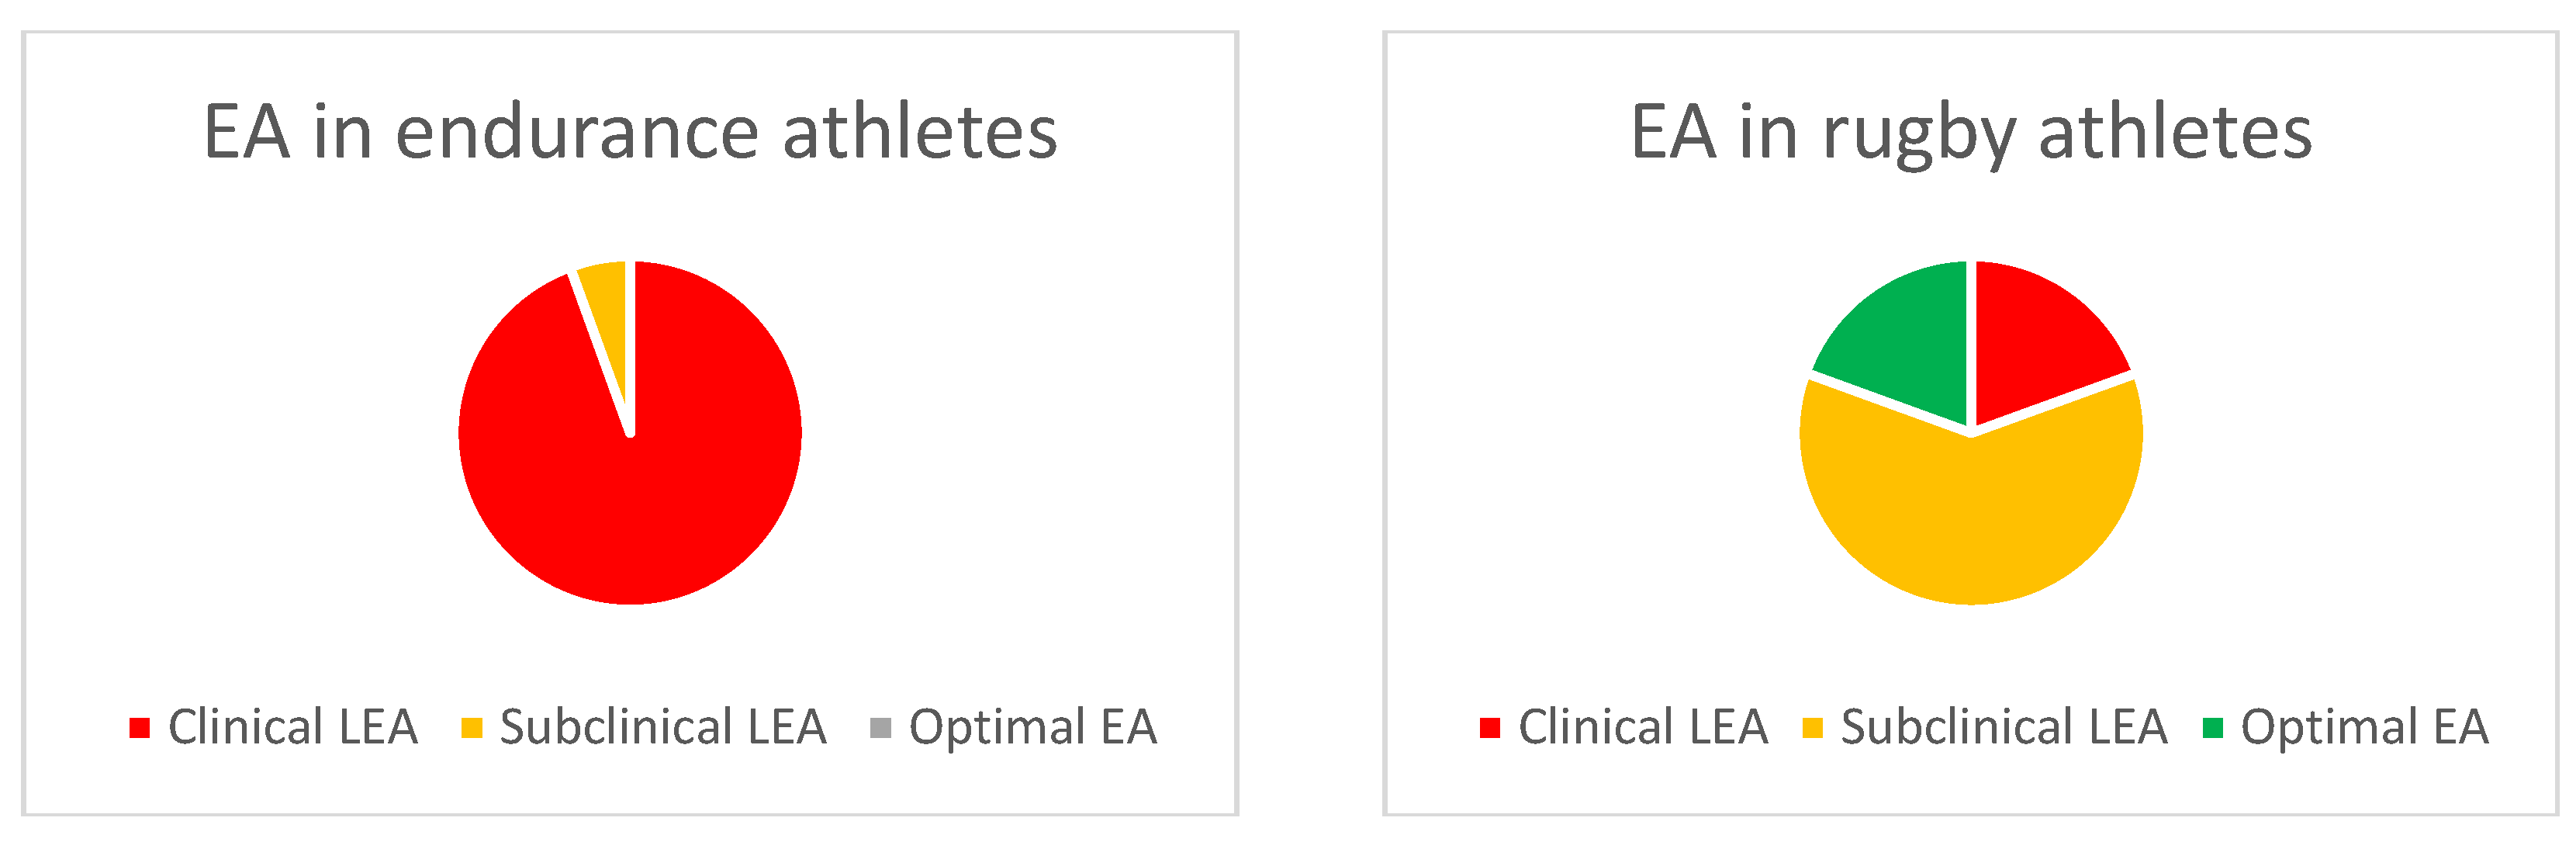Select the large yellow slice in rugby pie
This screenshot has width=2576, height=842.
point(1970,510)
